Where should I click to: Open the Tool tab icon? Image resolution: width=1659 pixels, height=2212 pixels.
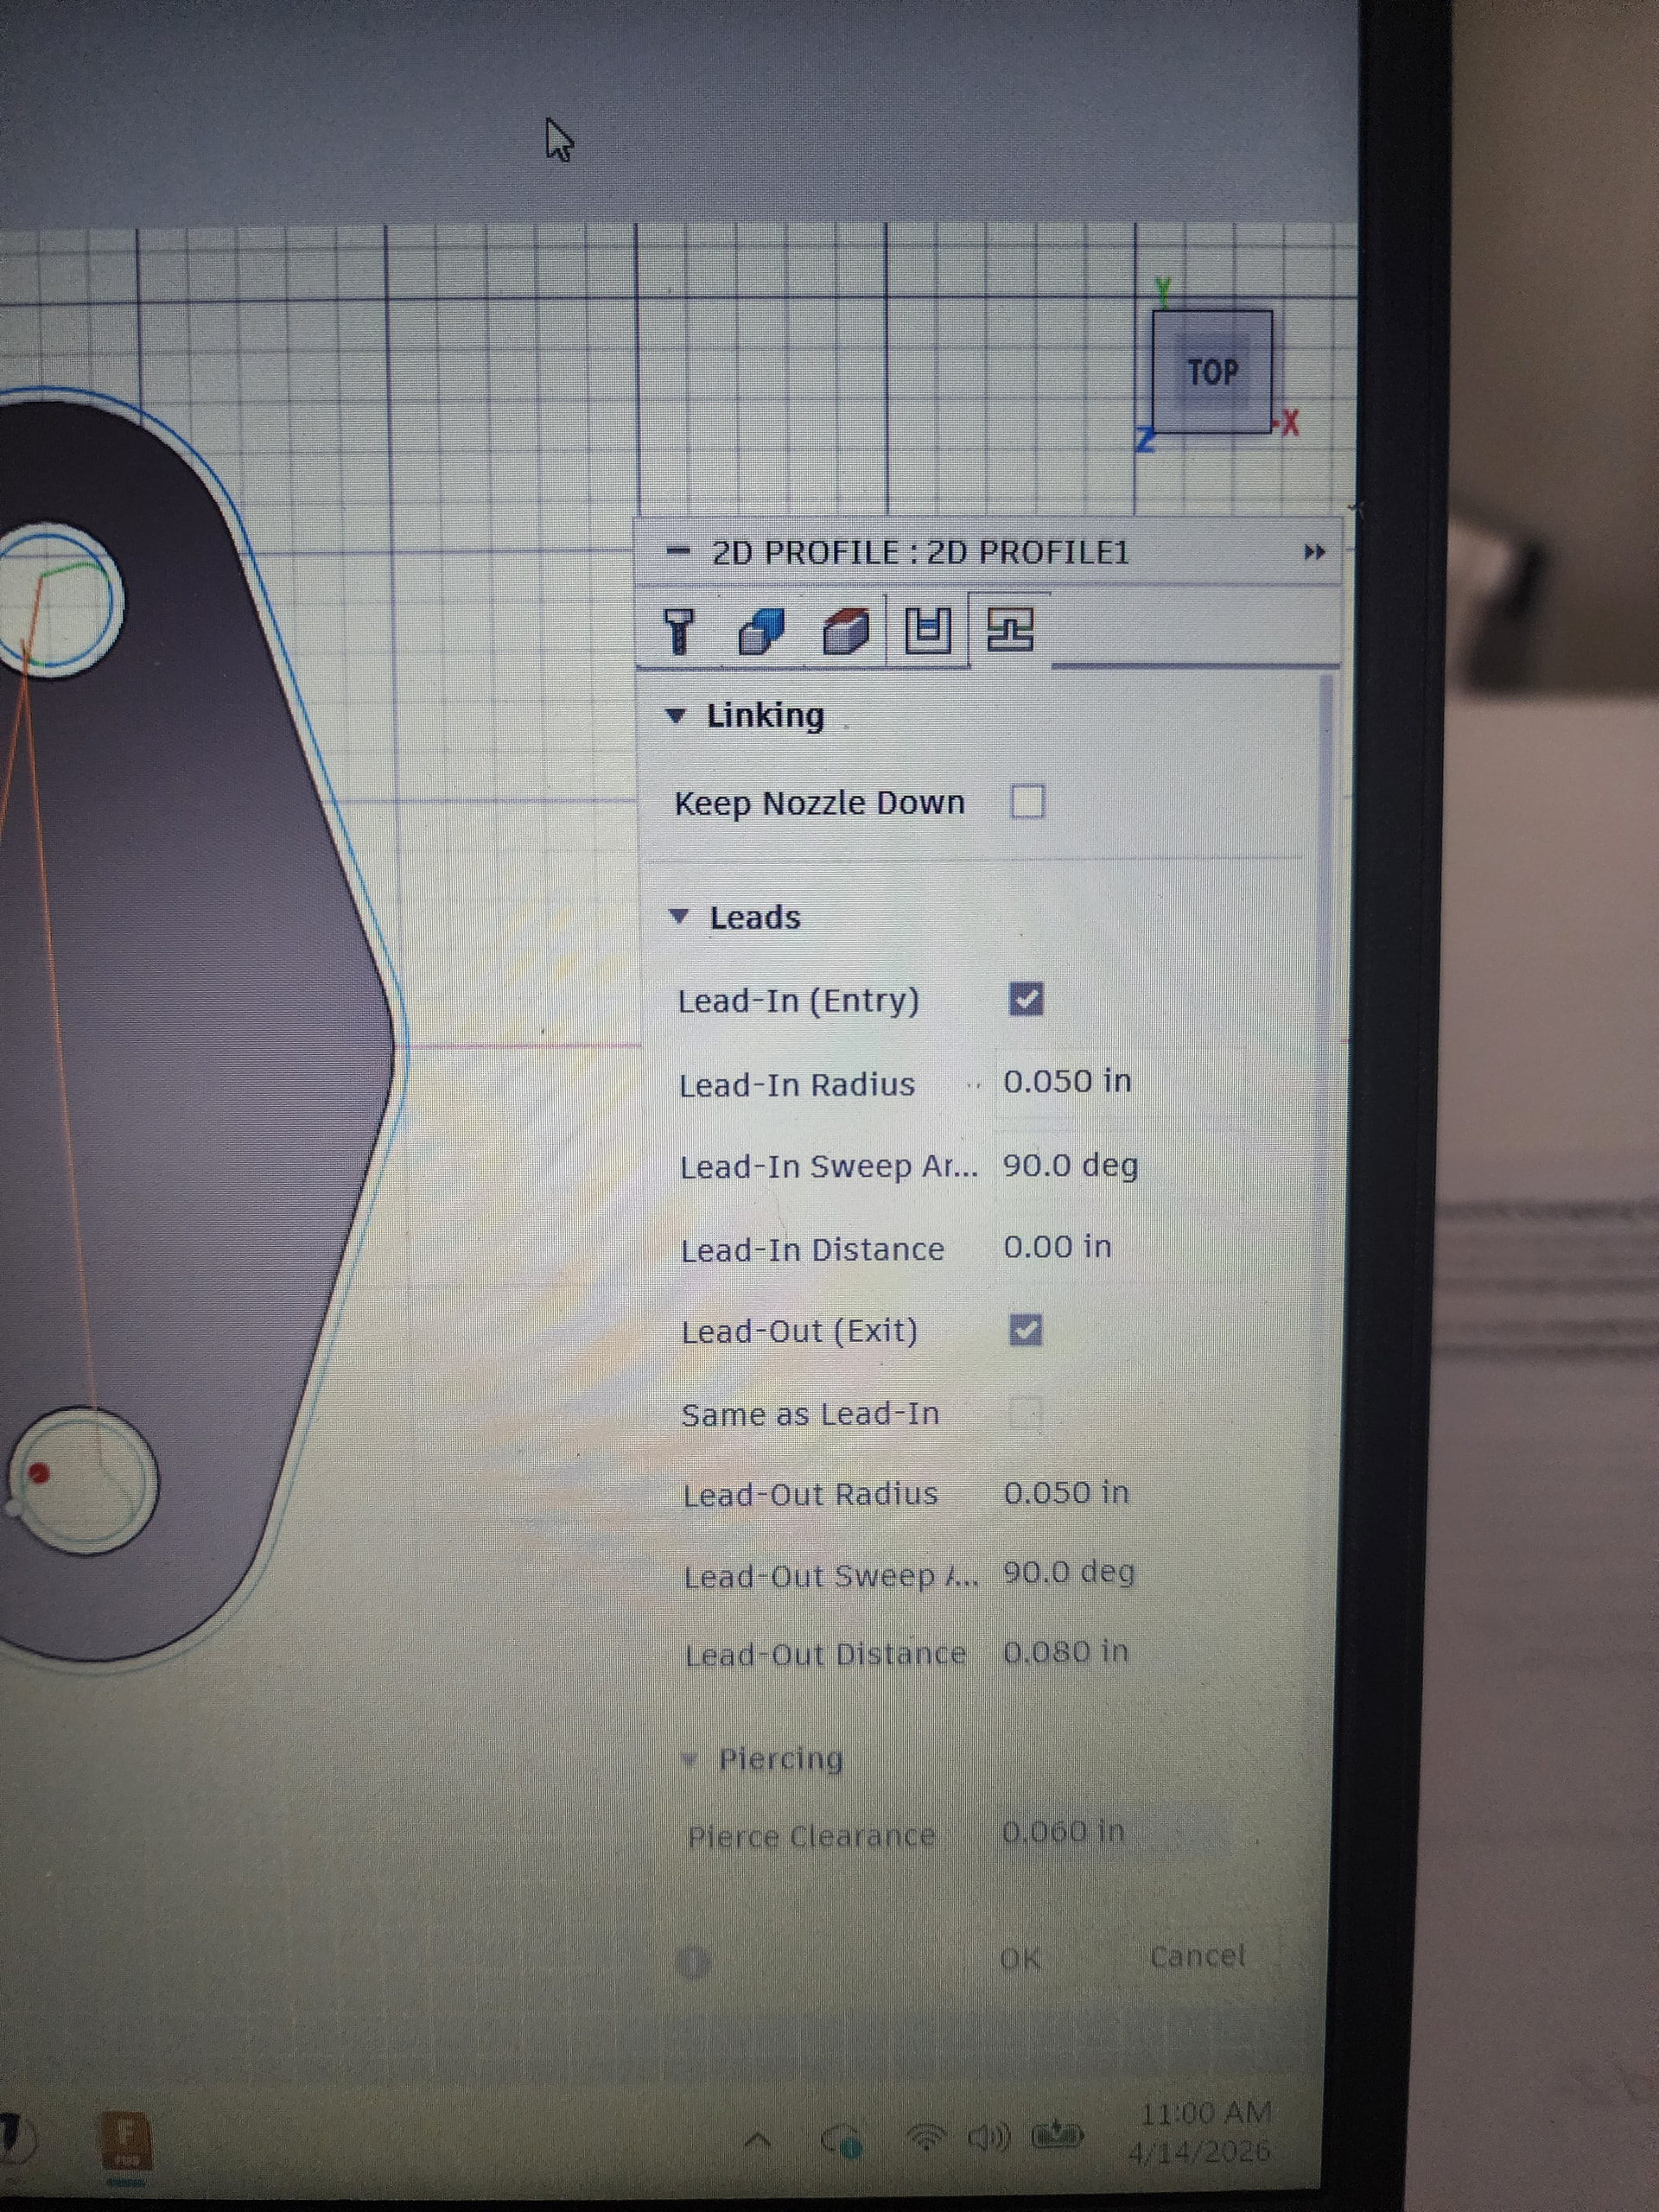tap(679, 631)
